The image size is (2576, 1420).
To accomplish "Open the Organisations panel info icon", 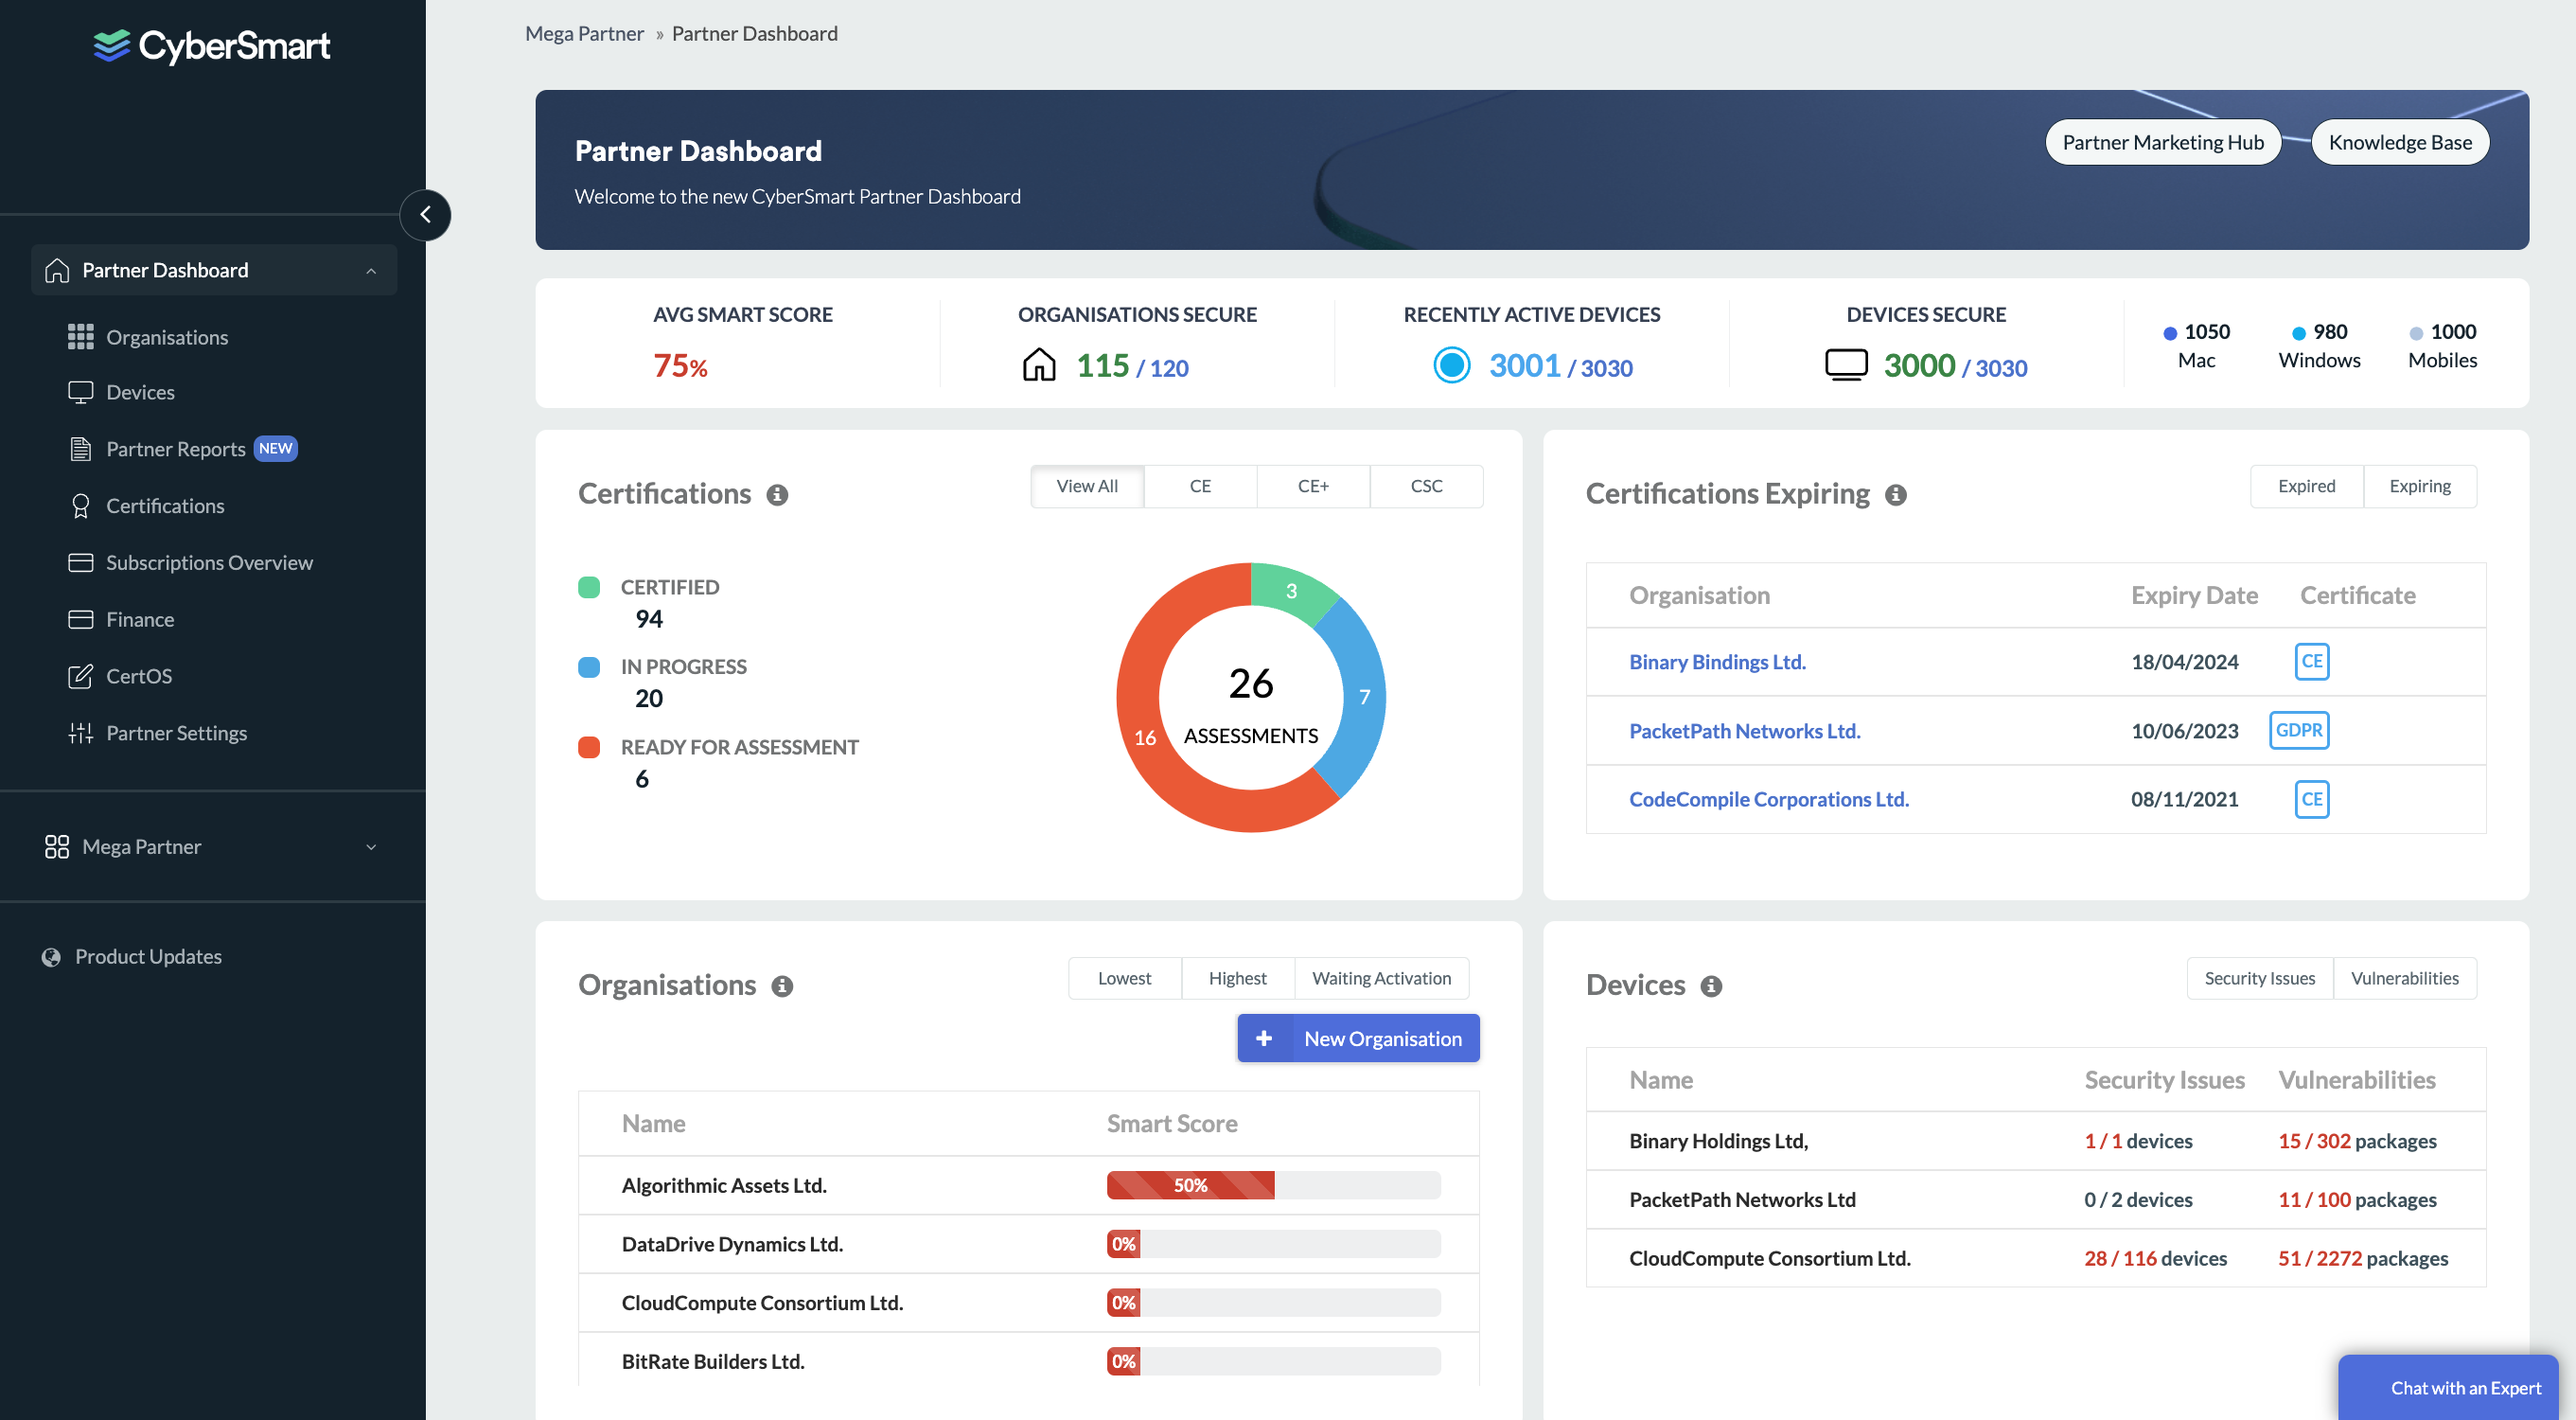I will pos(782,986).
